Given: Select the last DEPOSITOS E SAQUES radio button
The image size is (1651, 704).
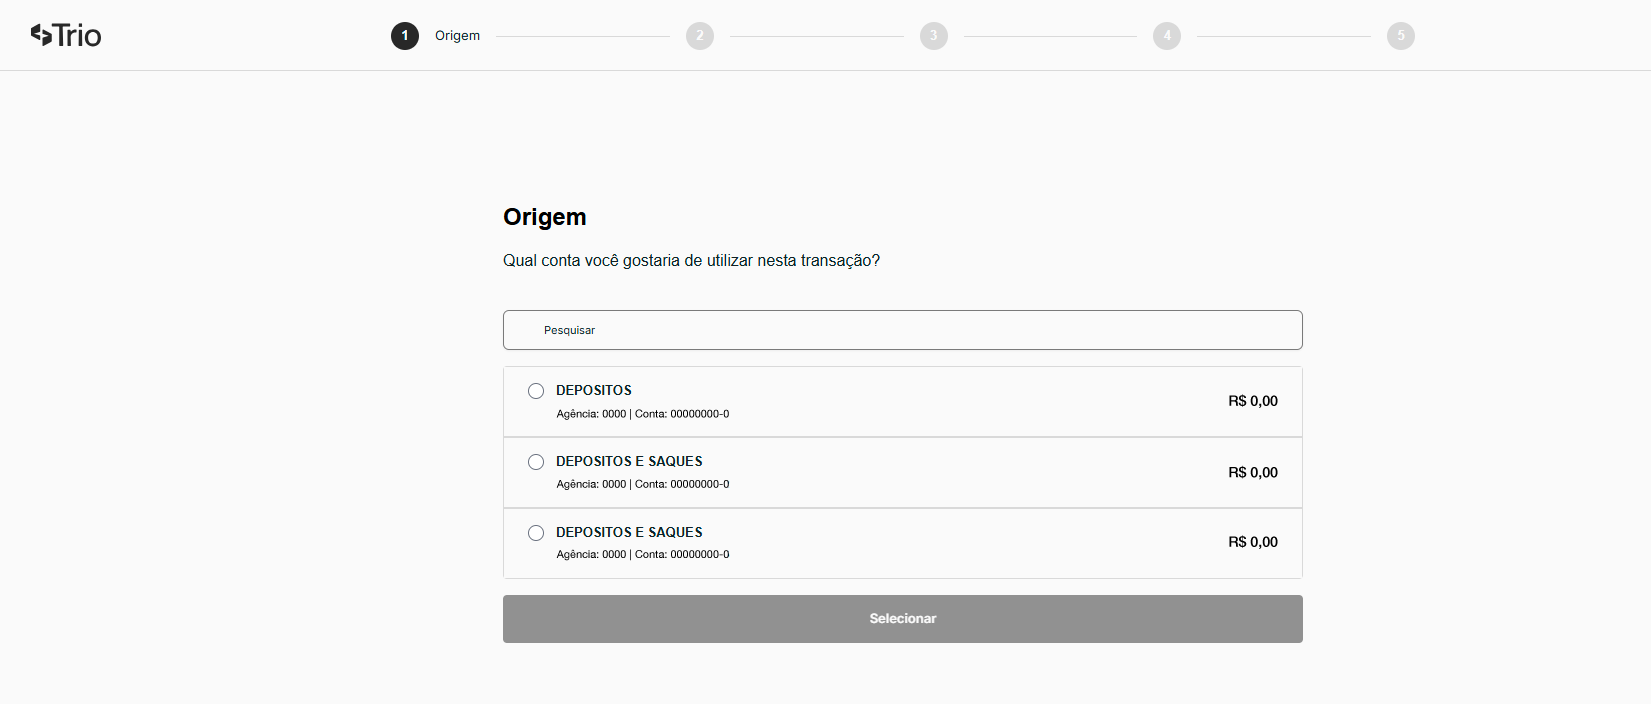Looking at the screenshot, I should pos(536,533).
